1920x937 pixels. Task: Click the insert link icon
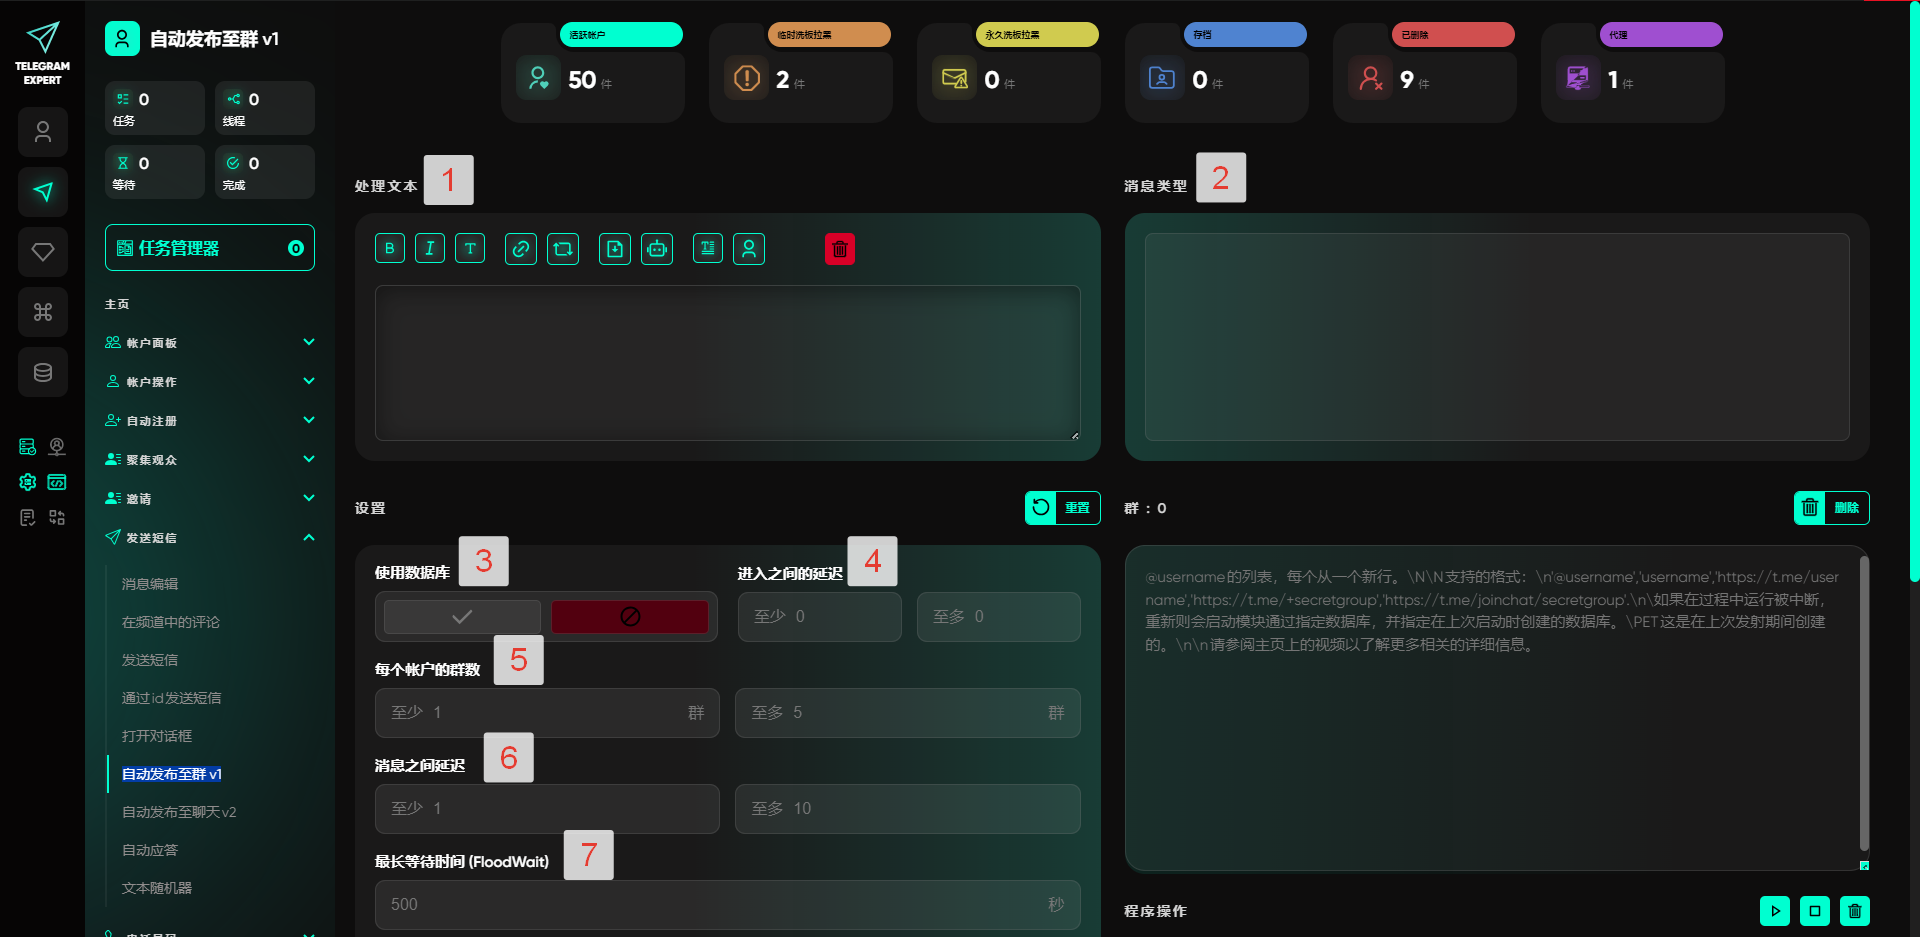click(521, 249)
